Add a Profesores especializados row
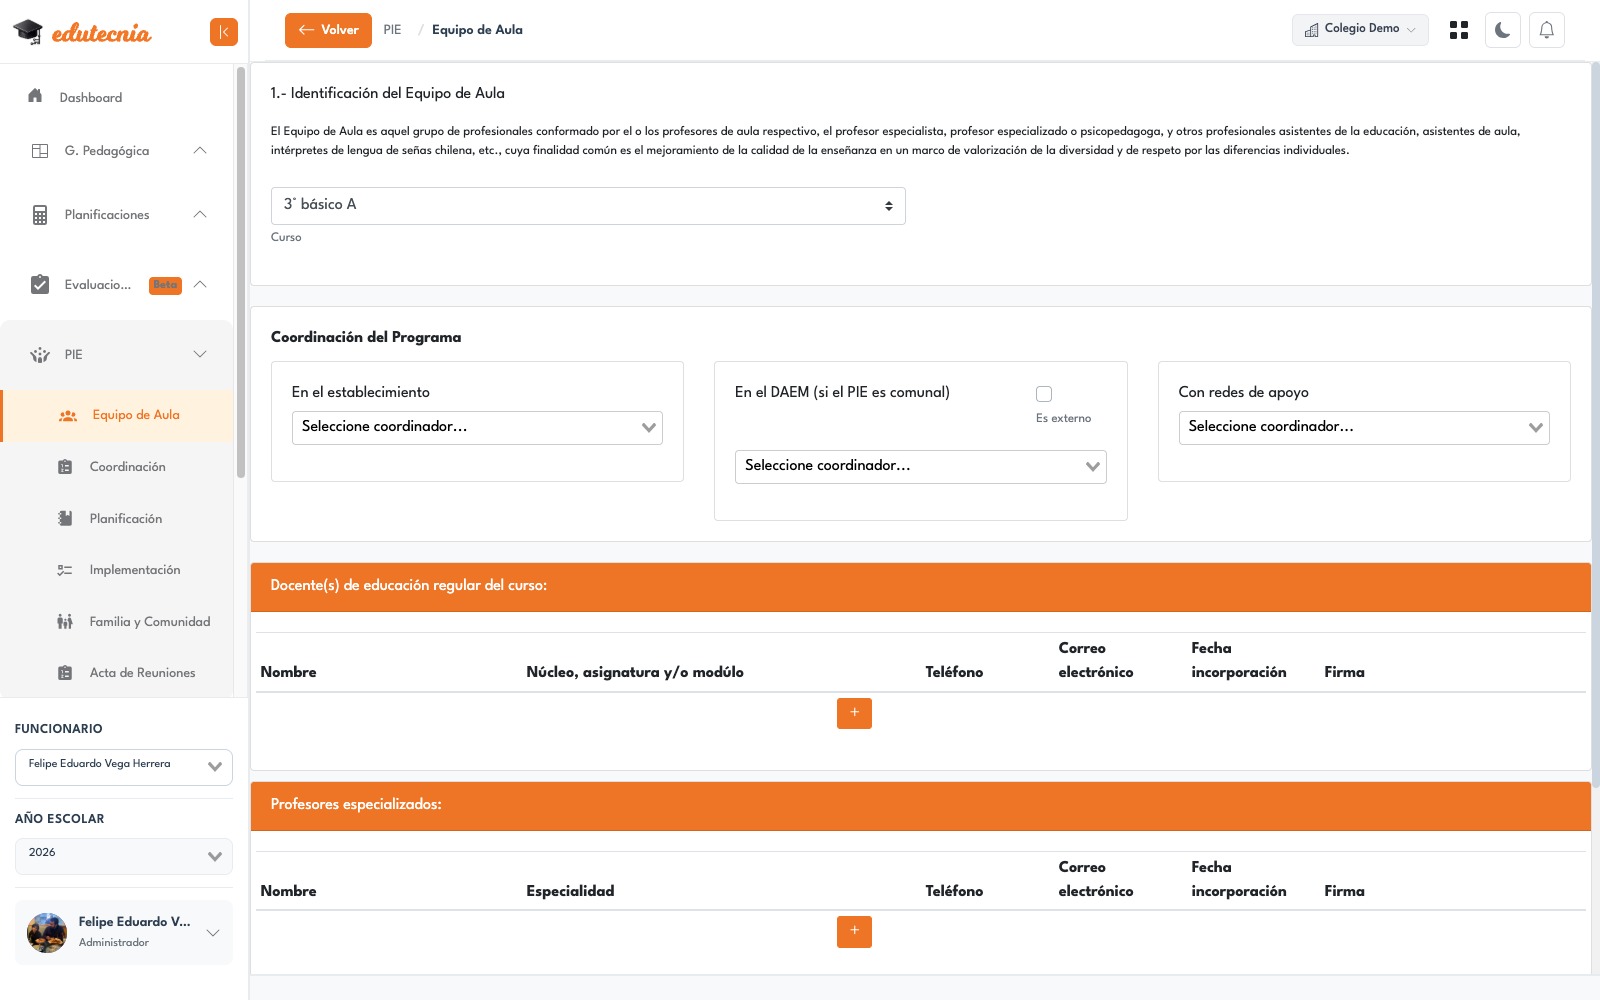1600x1000 pixels. point(854,931)
